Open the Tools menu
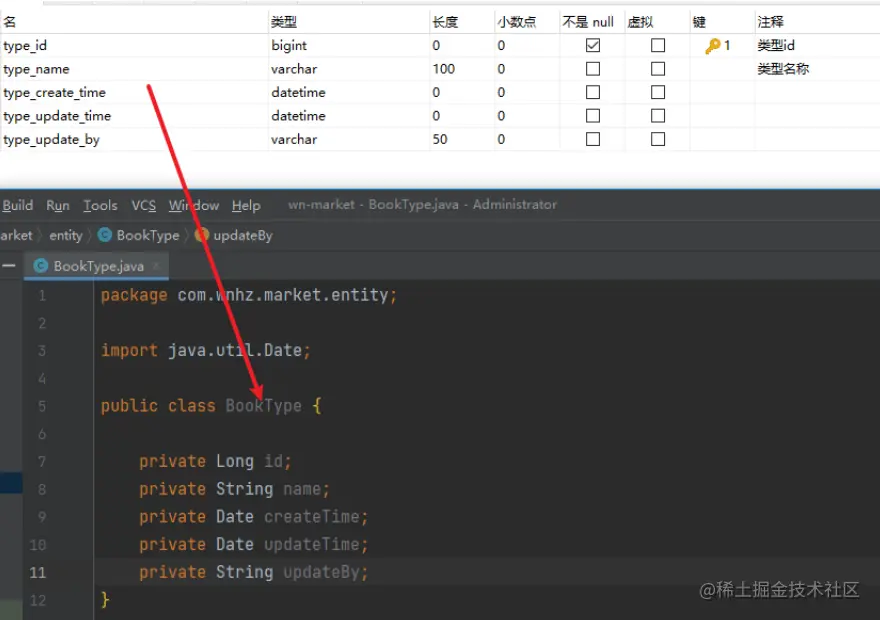Image resolution: width=880 pixels, height=620 pixels. point(100,205)
